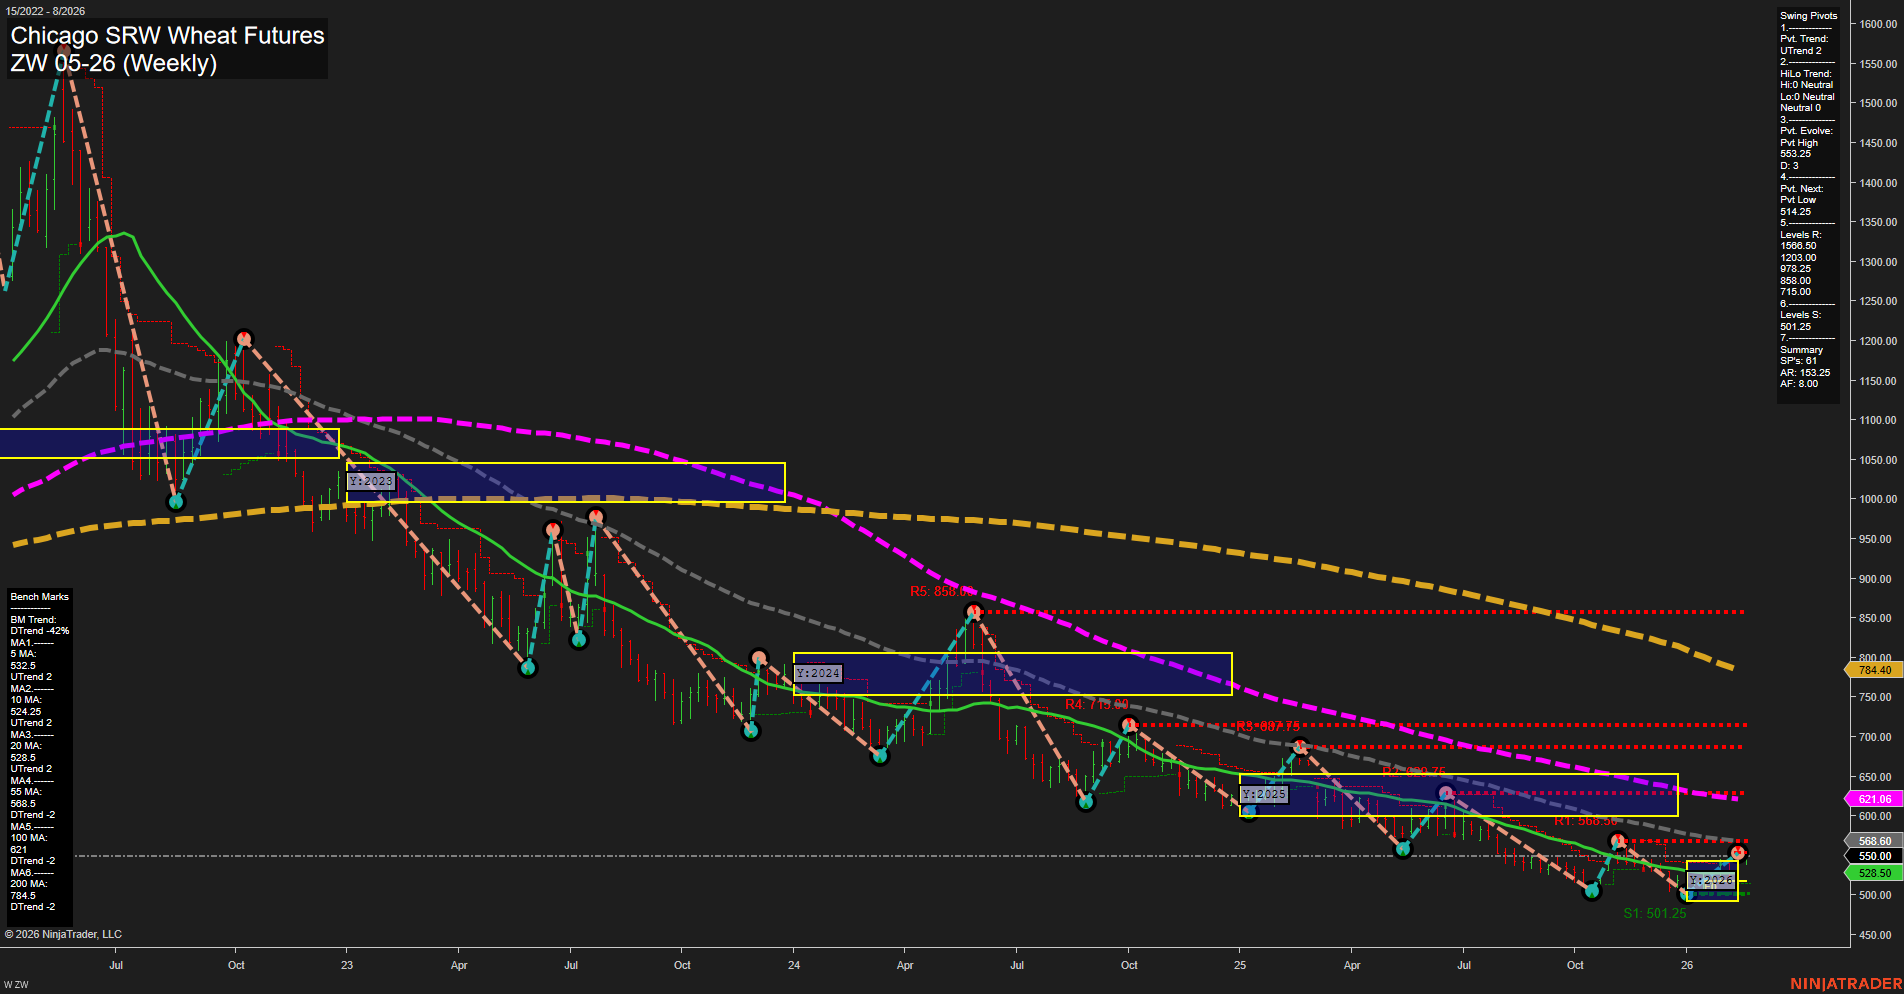Click the gold 784.40 price marker on the axis

(x=1874, y=671)
